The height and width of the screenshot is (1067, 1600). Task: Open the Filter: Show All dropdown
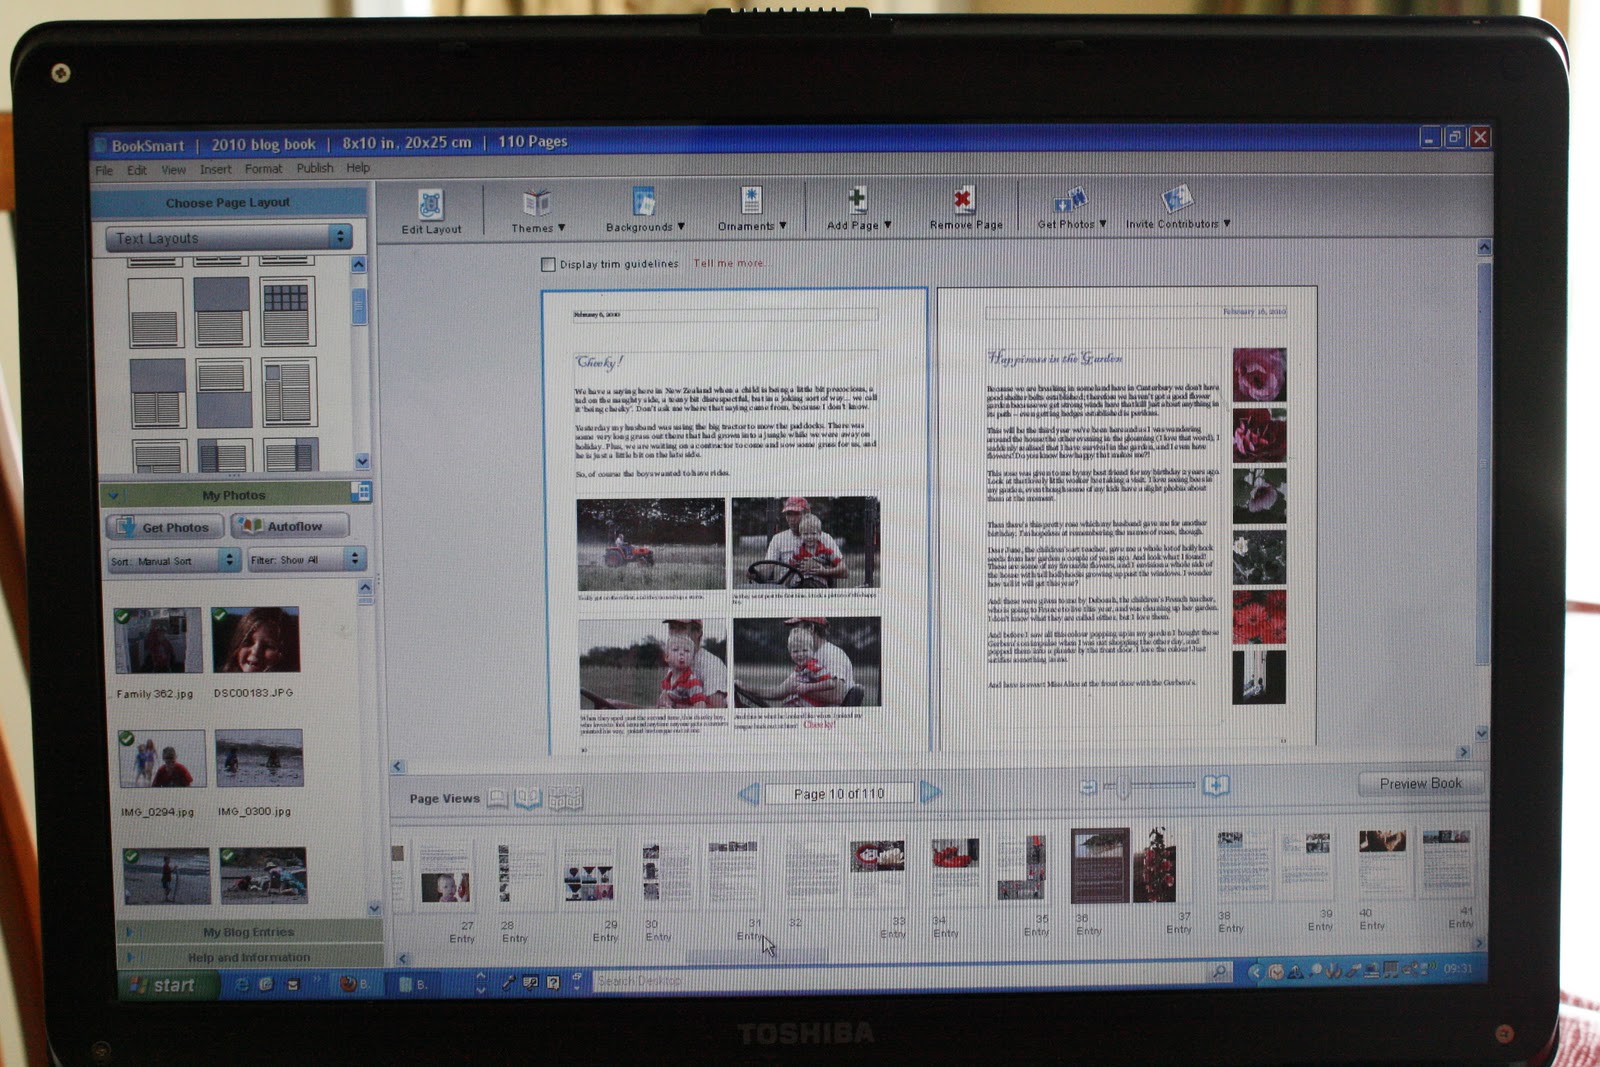(x=306, y=560)
